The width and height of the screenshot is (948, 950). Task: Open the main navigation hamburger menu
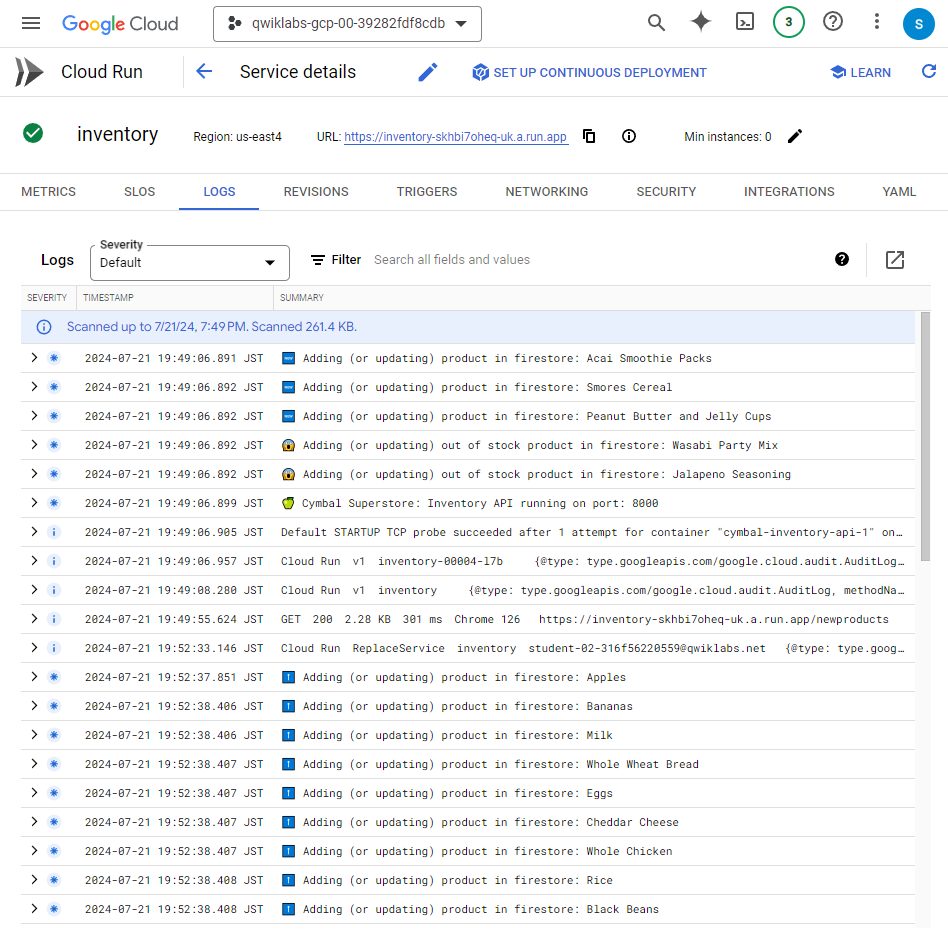[31, 24]
